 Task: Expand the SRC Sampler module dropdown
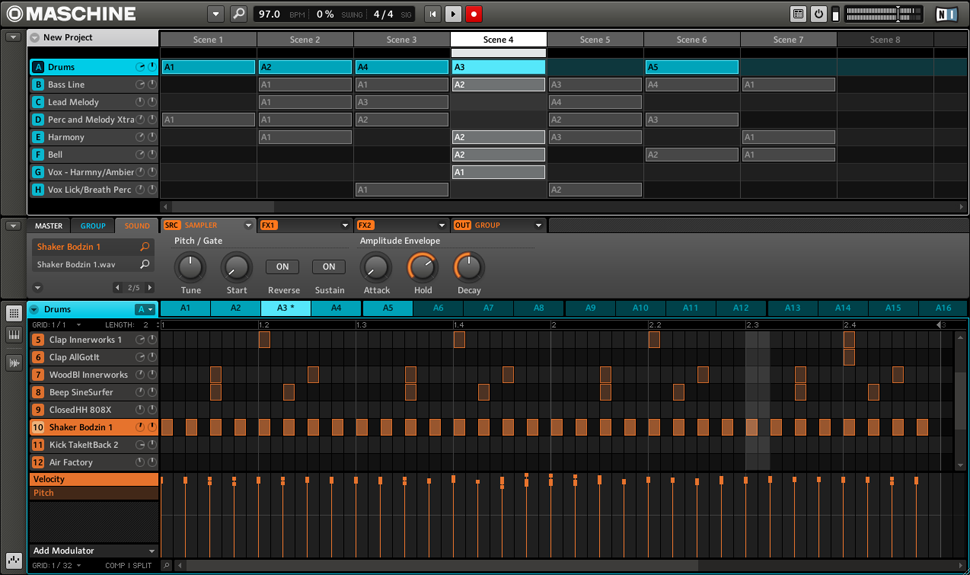pyautogui.click(x=248, y=226)
